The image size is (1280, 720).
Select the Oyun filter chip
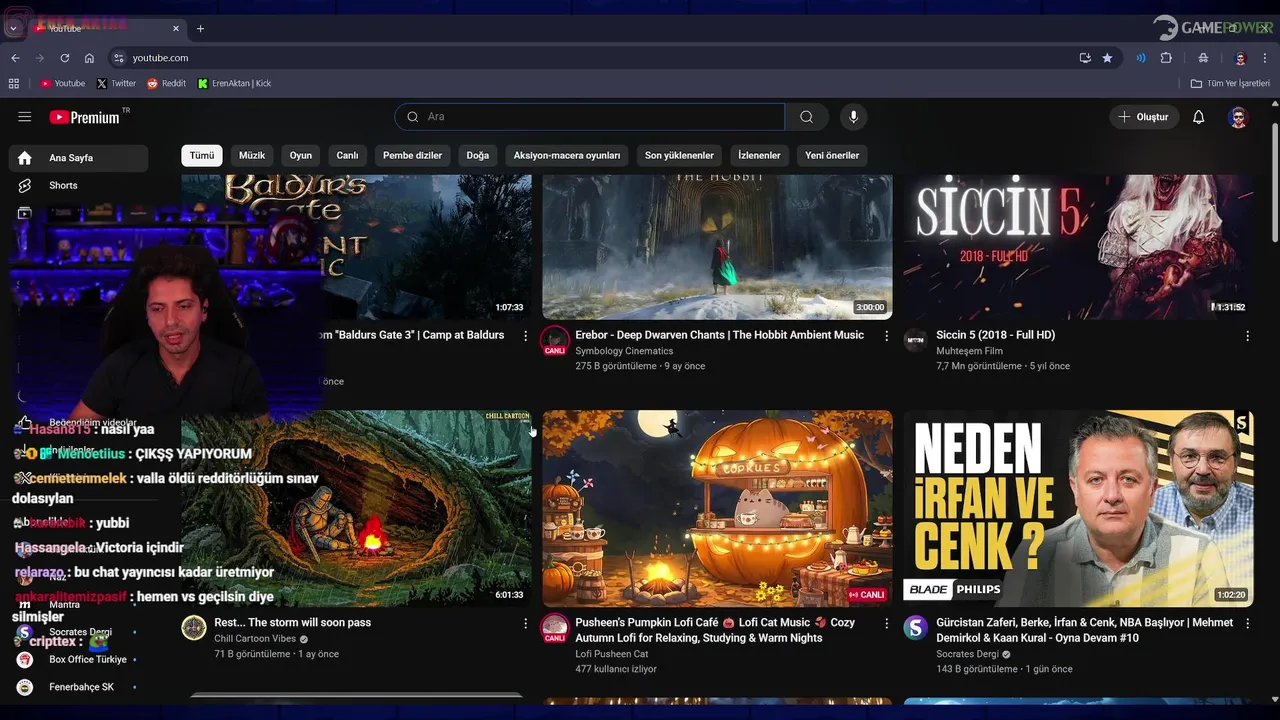[x=301, y=156]
